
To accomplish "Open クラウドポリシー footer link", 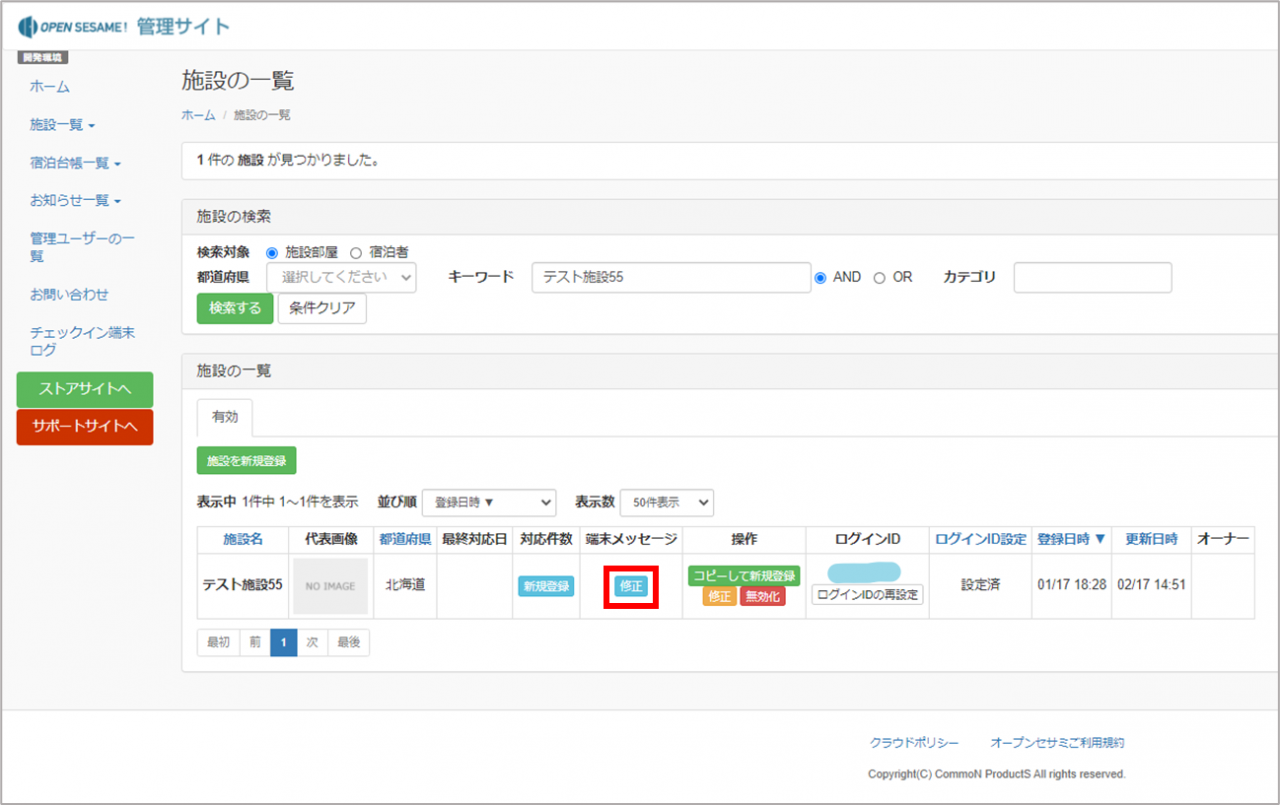I will coord(914,743).
